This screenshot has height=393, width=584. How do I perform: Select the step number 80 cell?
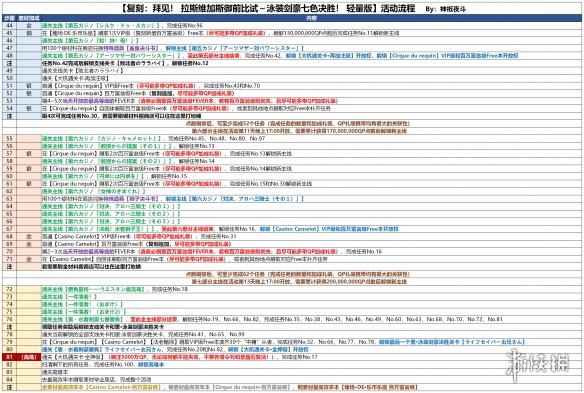click(x=9, y=349)
